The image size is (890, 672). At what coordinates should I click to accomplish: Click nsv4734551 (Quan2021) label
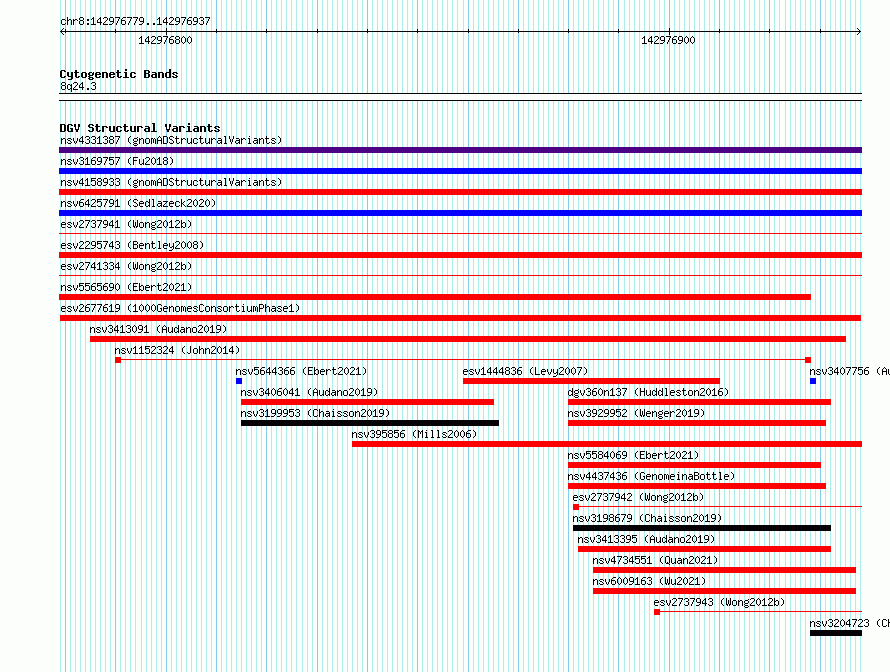pyautogui.click(x=656, y=560)
